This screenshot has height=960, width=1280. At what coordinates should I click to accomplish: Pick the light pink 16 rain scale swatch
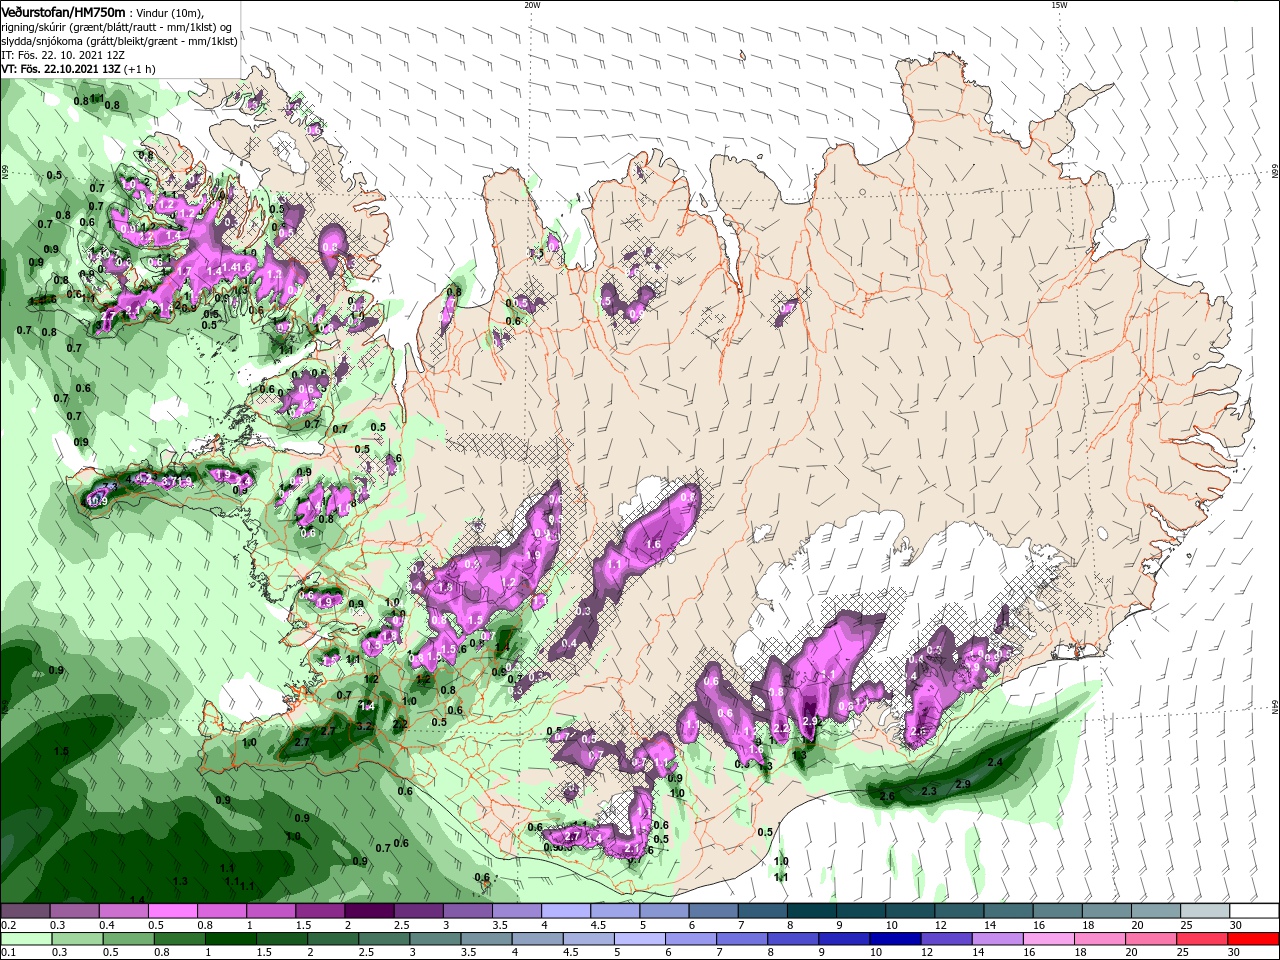tap(1049, 938)
